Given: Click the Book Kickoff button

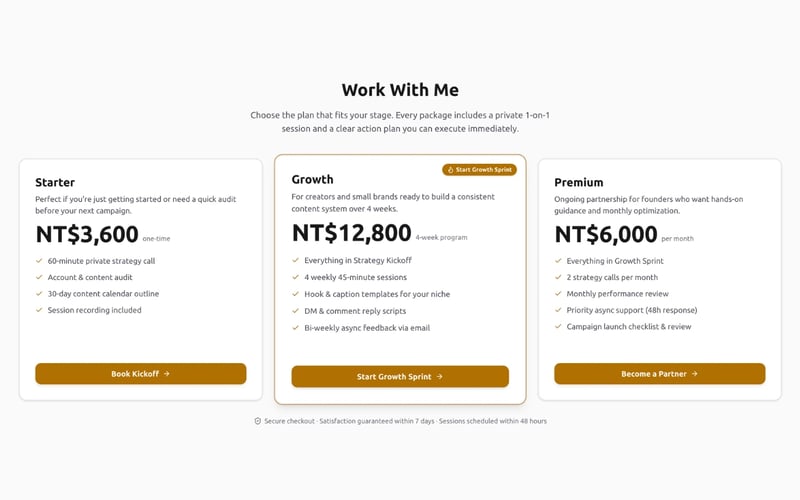Looking at the screenshot, I should pos(141,373).
